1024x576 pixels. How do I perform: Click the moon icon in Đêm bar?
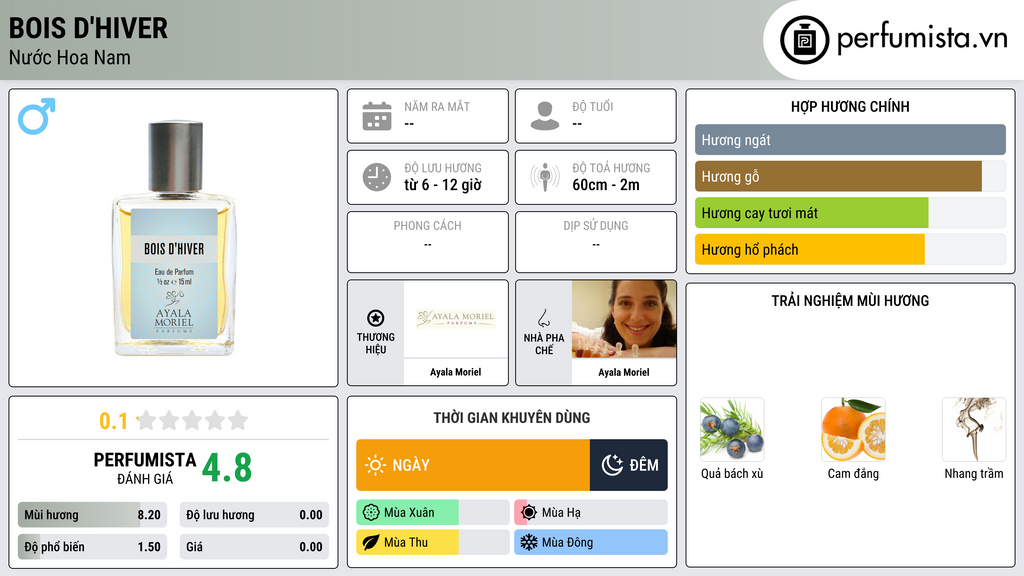tap(612, 465)
